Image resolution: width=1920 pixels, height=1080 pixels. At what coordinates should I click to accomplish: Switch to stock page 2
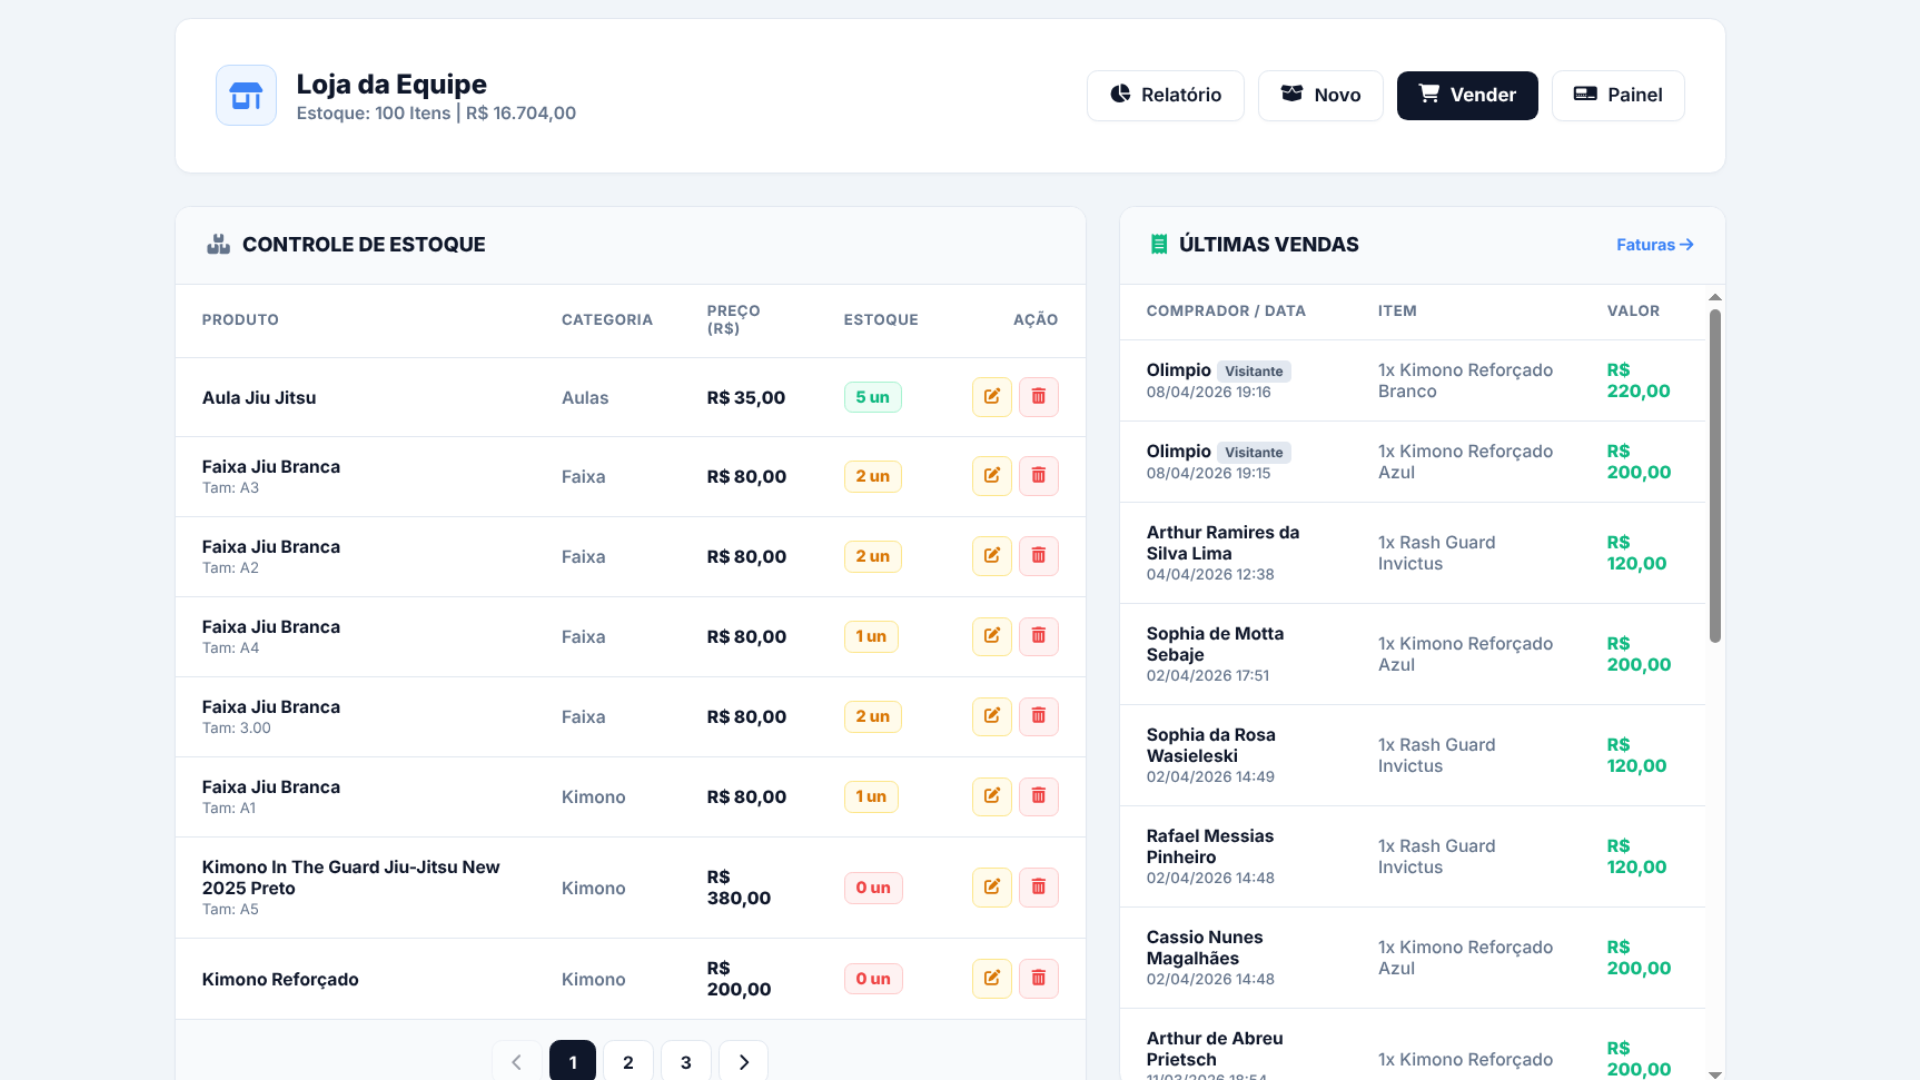pos(628,1062)
